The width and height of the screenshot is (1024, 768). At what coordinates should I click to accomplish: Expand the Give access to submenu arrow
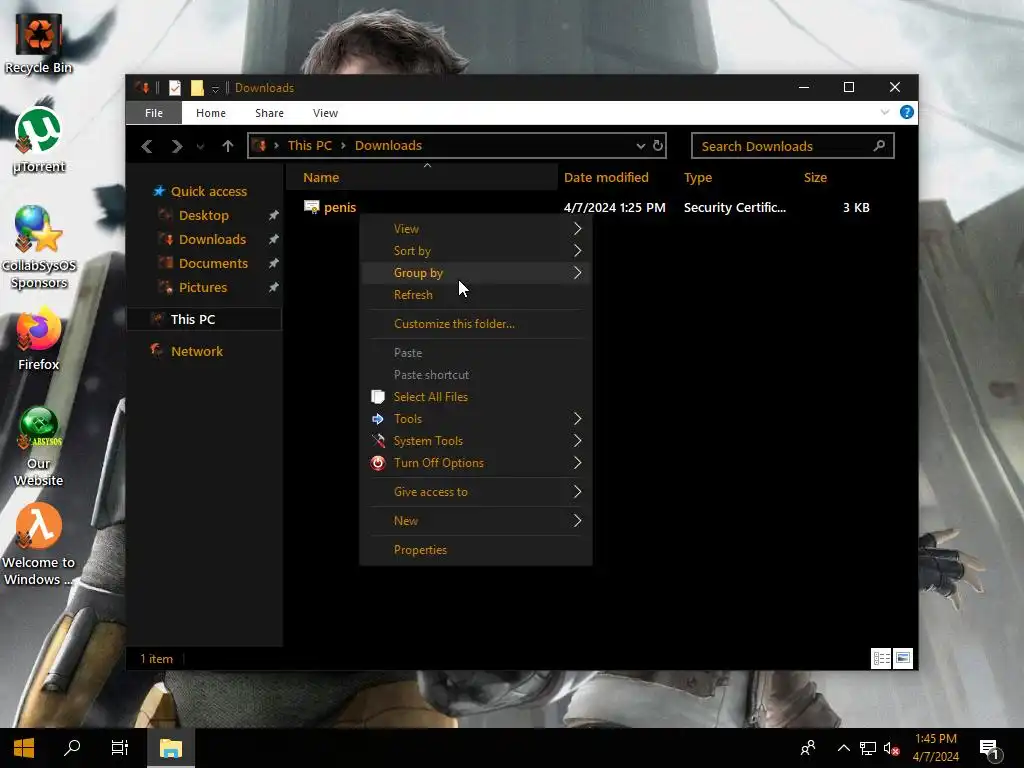pos(577,492)
